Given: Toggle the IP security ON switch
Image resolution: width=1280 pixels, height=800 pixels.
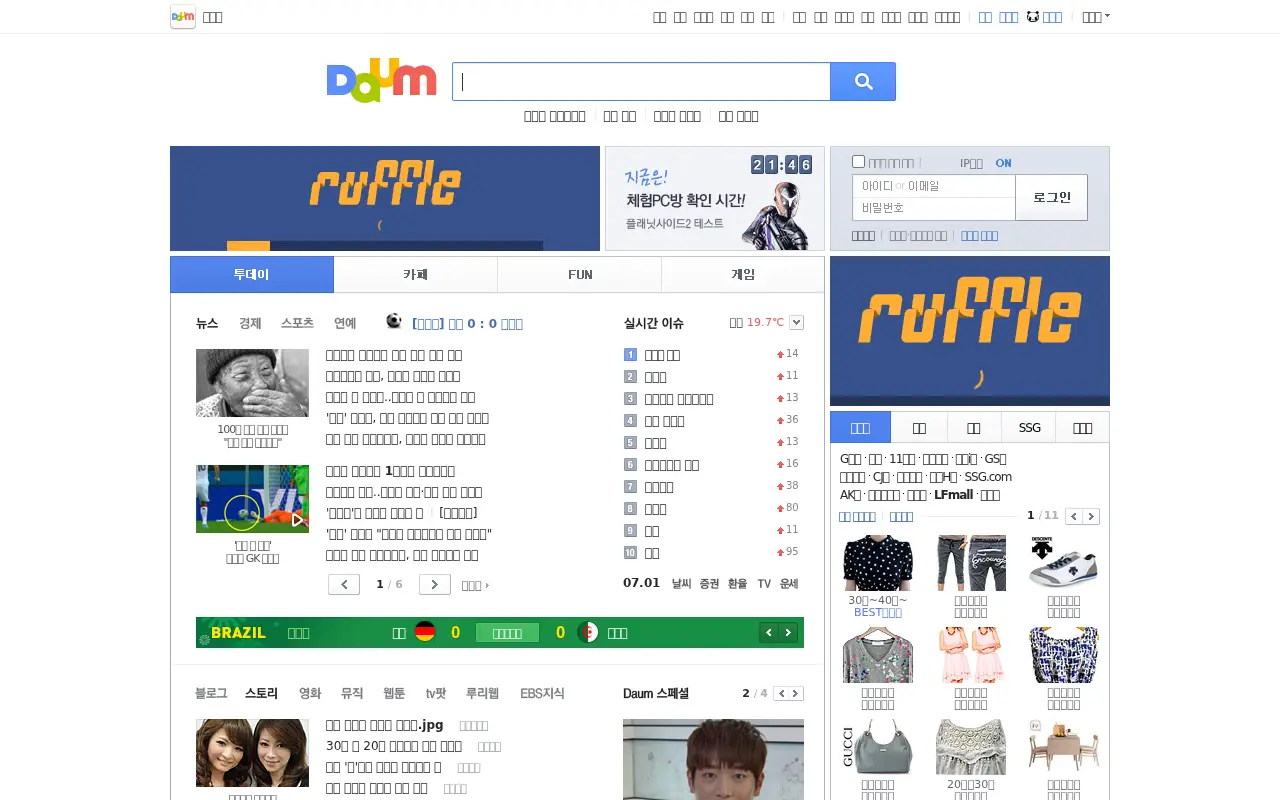Looking at the screenshot, I should pos(1003,163).
